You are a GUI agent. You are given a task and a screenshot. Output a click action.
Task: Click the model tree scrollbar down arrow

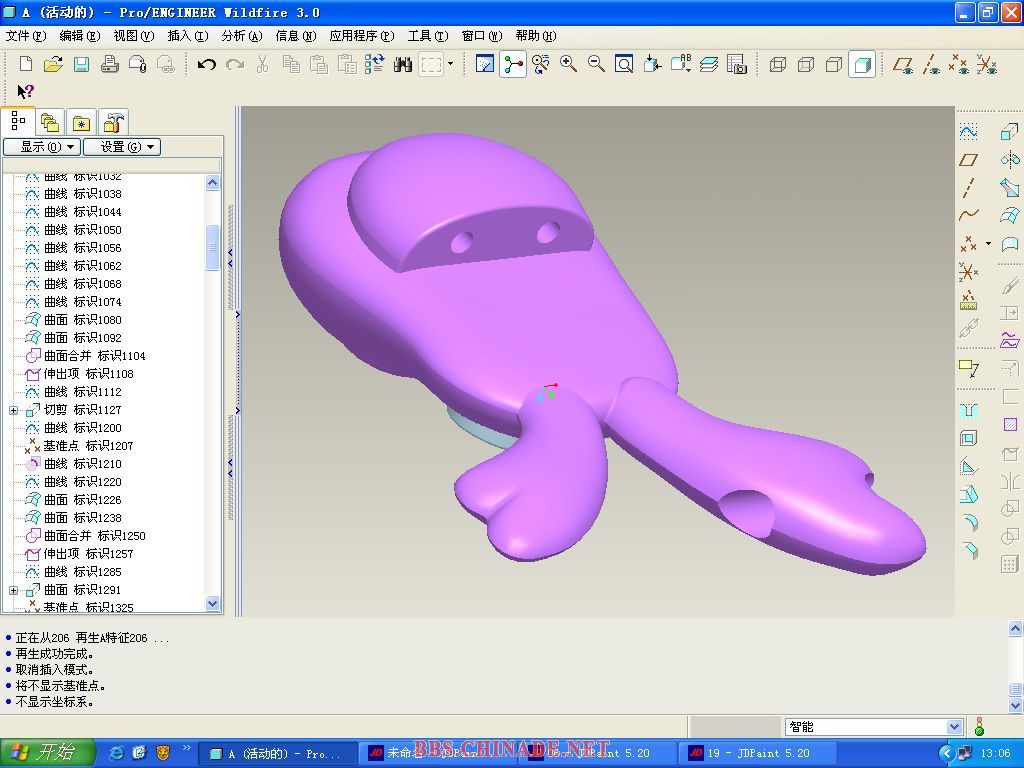pyautogui.click(x=212, y=603)
